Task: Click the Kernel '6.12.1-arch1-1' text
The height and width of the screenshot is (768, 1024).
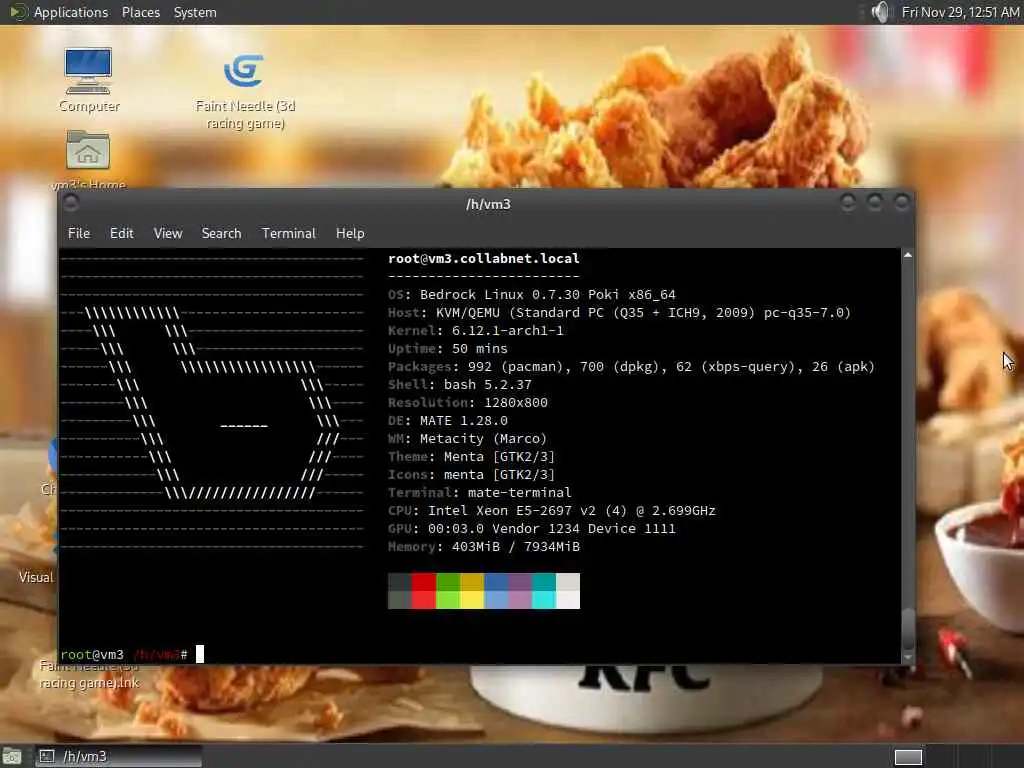Action: pos(507,330)
